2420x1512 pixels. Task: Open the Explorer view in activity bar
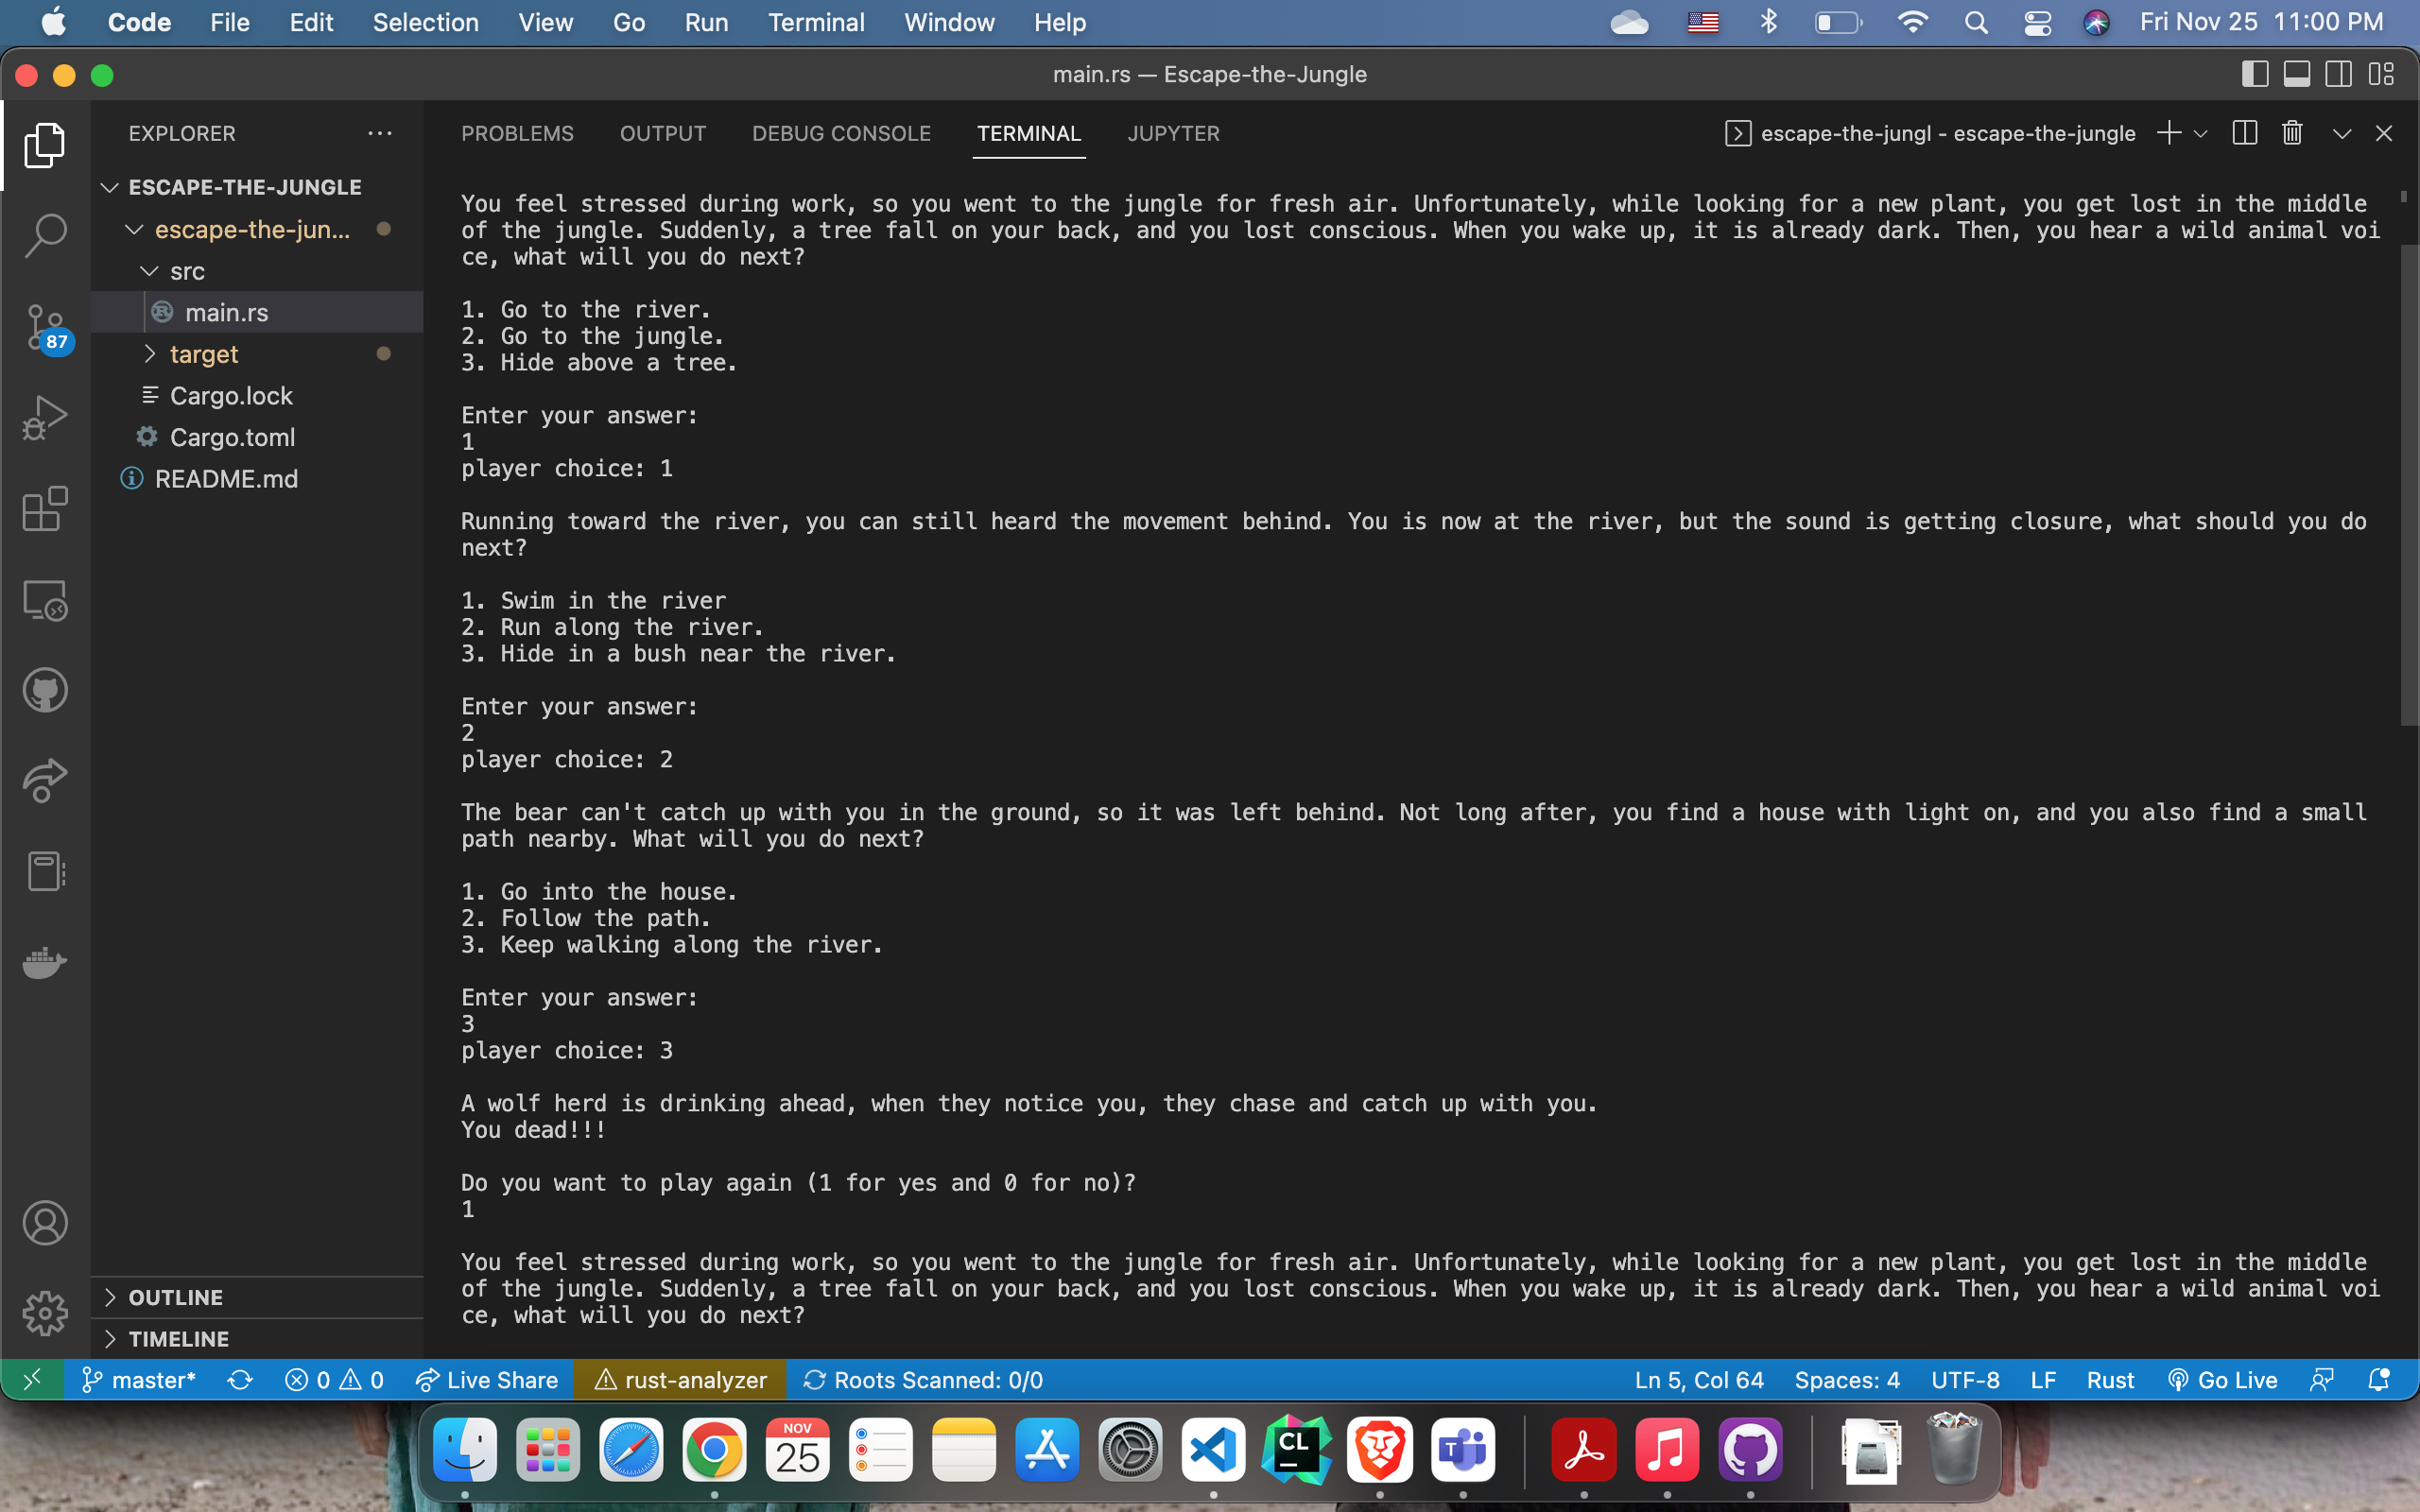point(45,145)
